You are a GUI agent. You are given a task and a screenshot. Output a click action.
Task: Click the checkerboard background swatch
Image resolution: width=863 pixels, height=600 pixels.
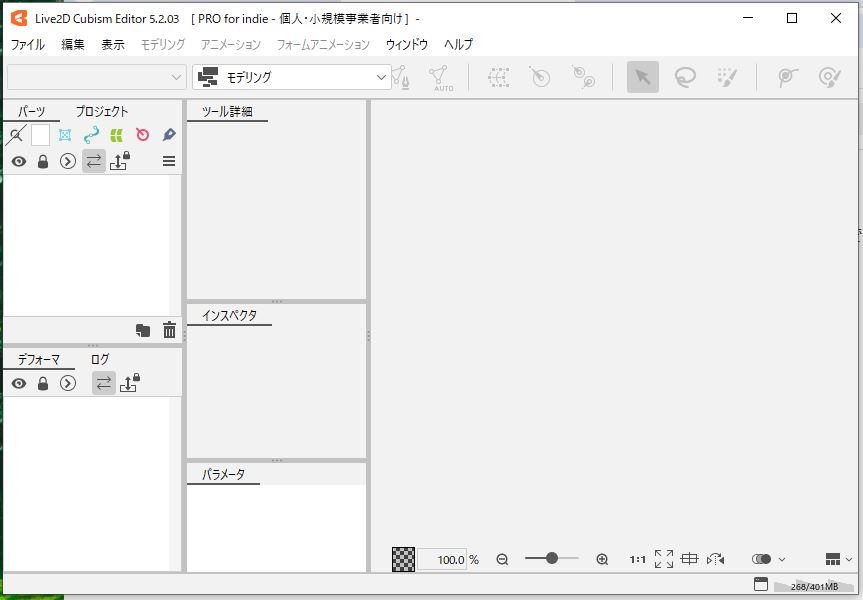coord(403,559)
